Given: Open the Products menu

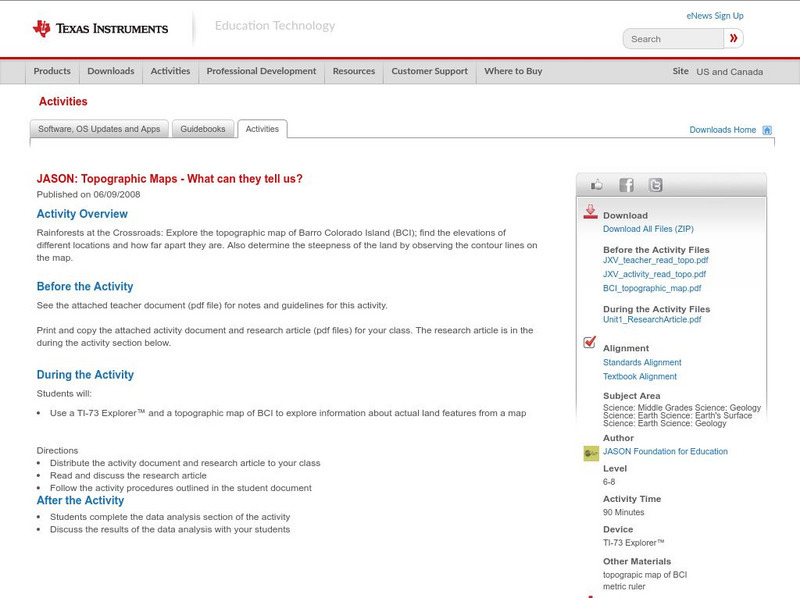Looking at the screenshot, I should (x=52, y=71).
